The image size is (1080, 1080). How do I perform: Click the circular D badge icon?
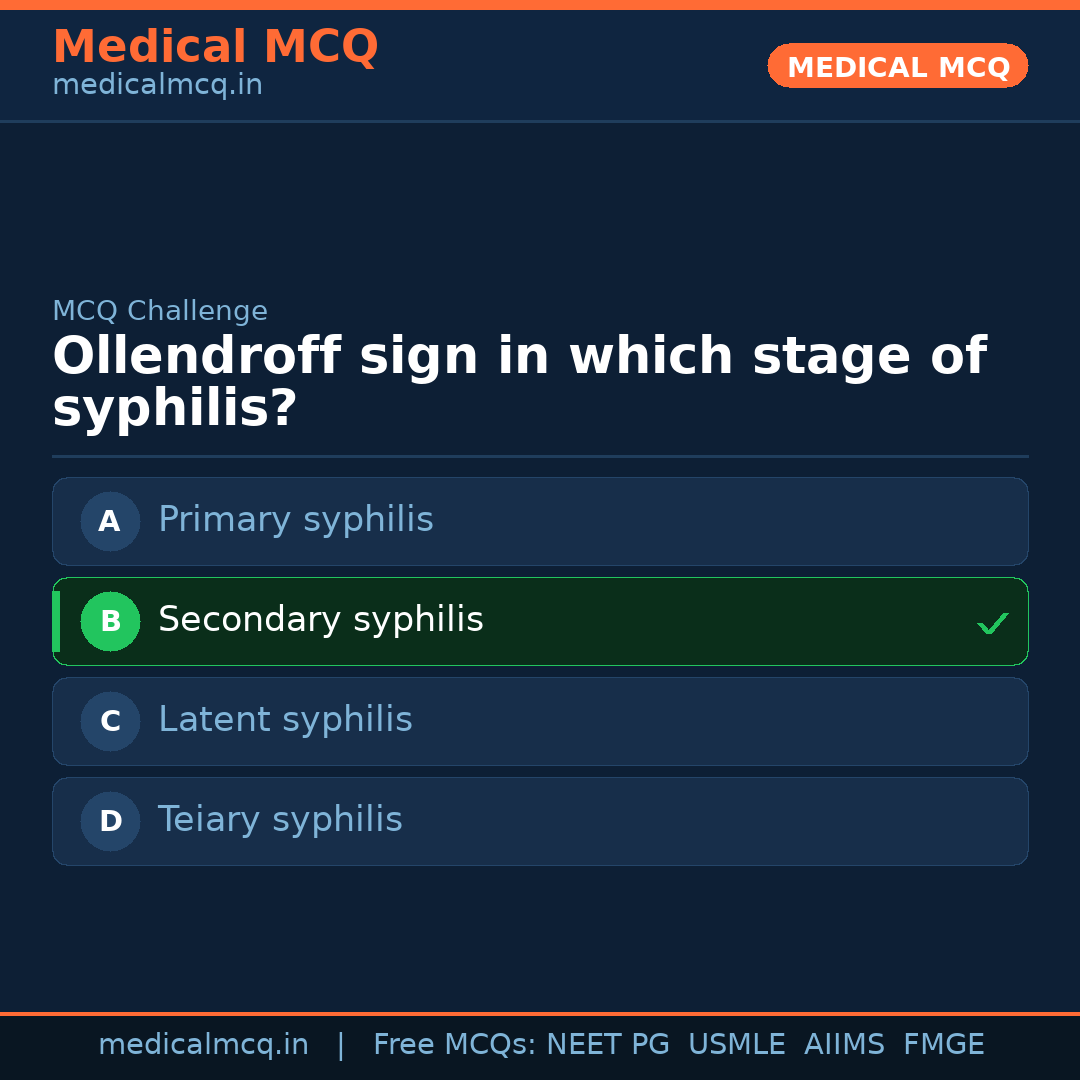(110, 821)
